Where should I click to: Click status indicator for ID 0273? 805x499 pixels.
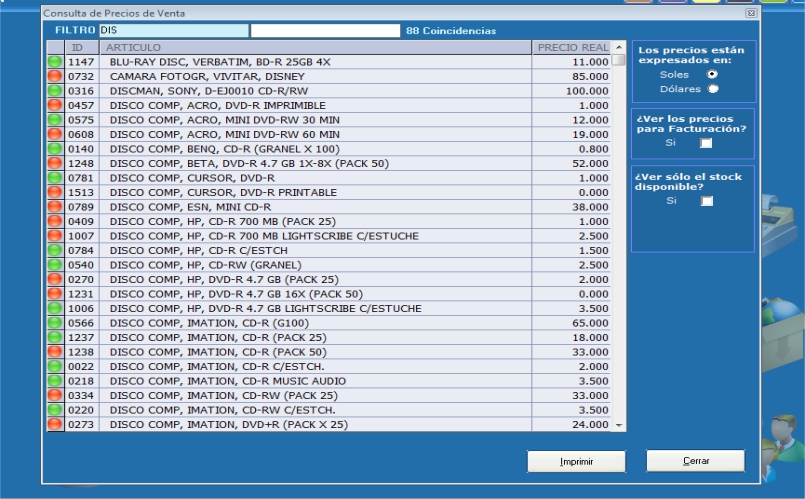click(54, 425)
